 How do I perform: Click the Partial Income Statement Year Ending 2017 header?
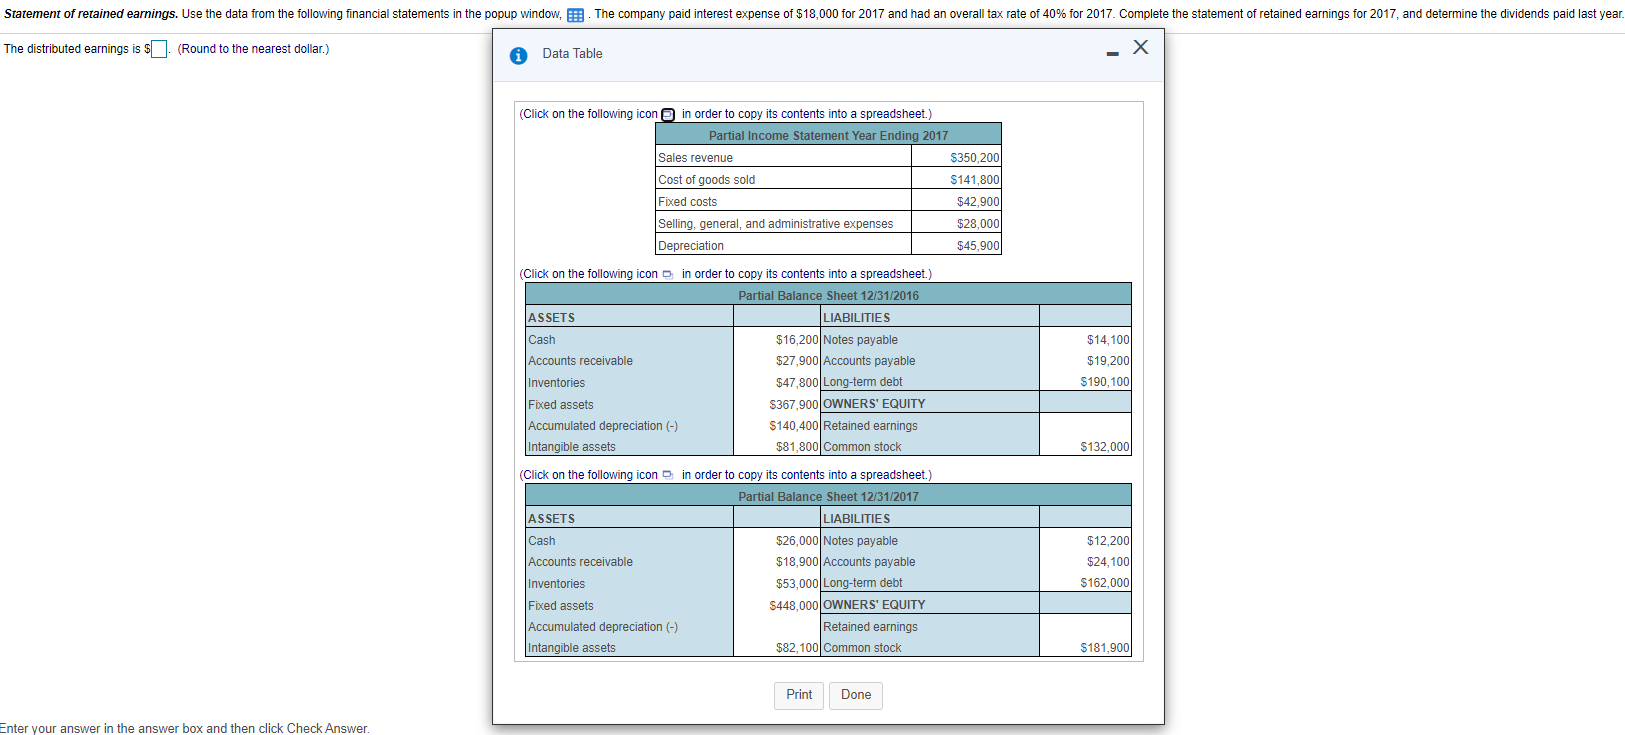[x=828, y=136]
